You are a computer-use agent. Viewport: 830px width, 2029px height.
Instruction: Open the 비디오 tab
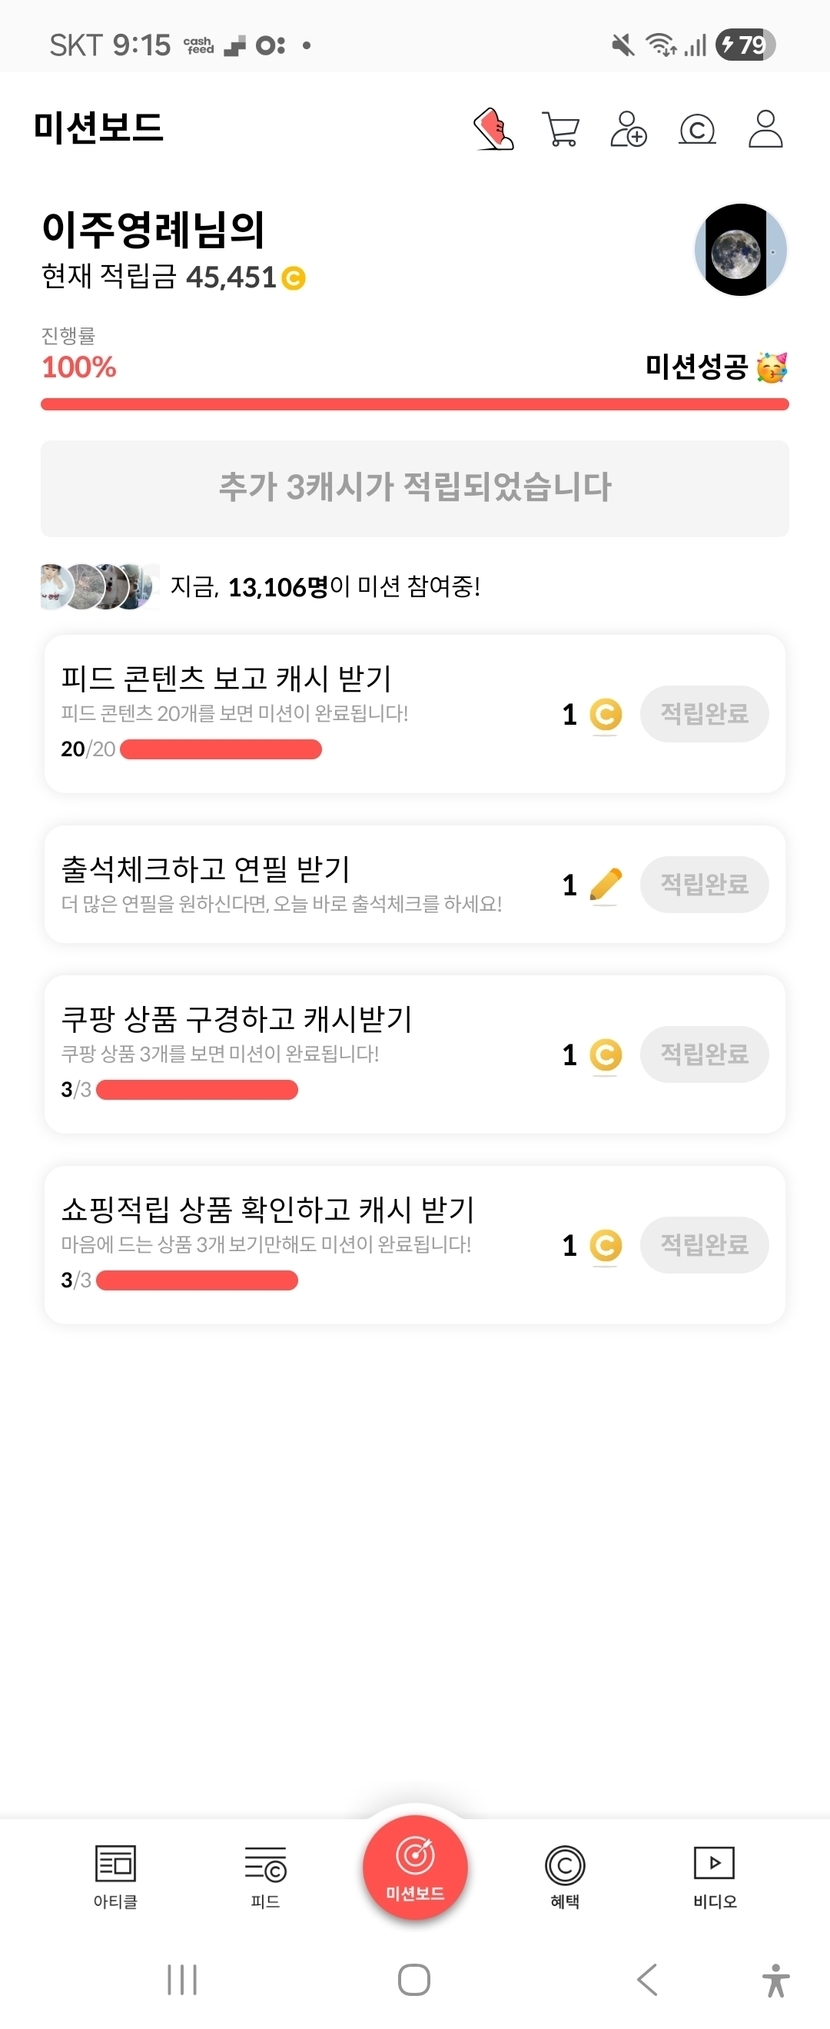(x=714, y=1875)
